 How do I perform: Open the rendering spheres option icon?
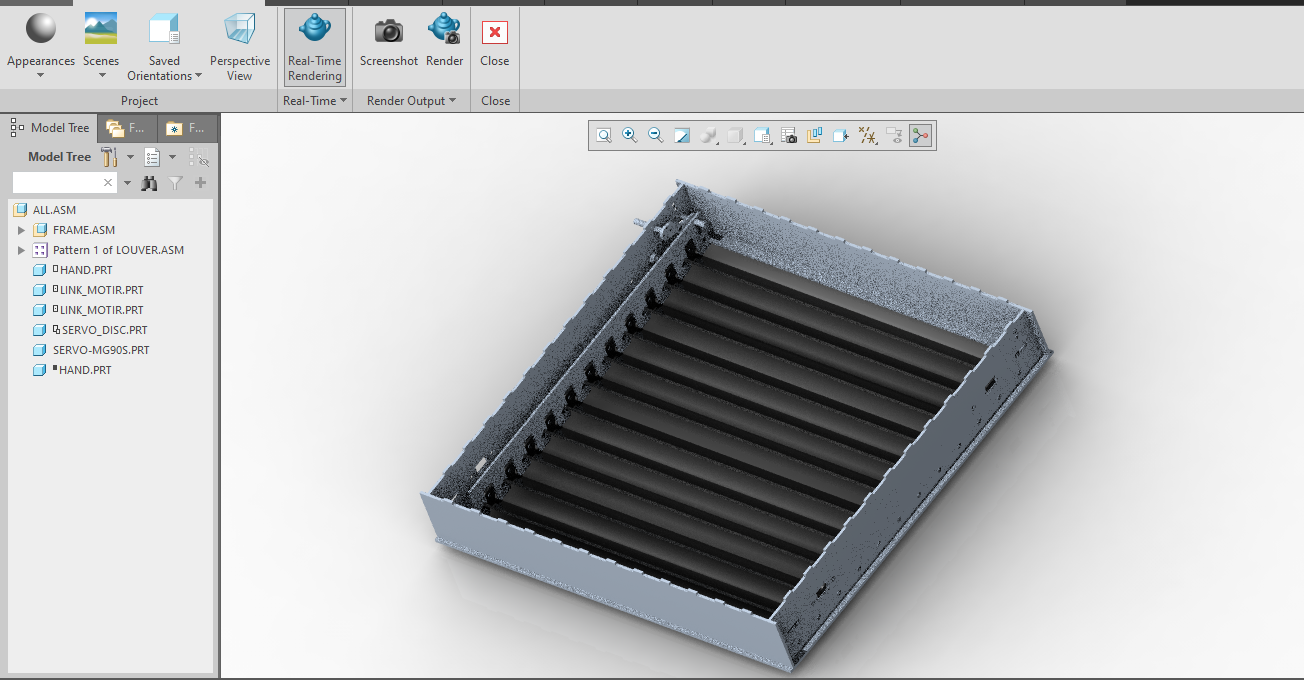coord(709,136)
